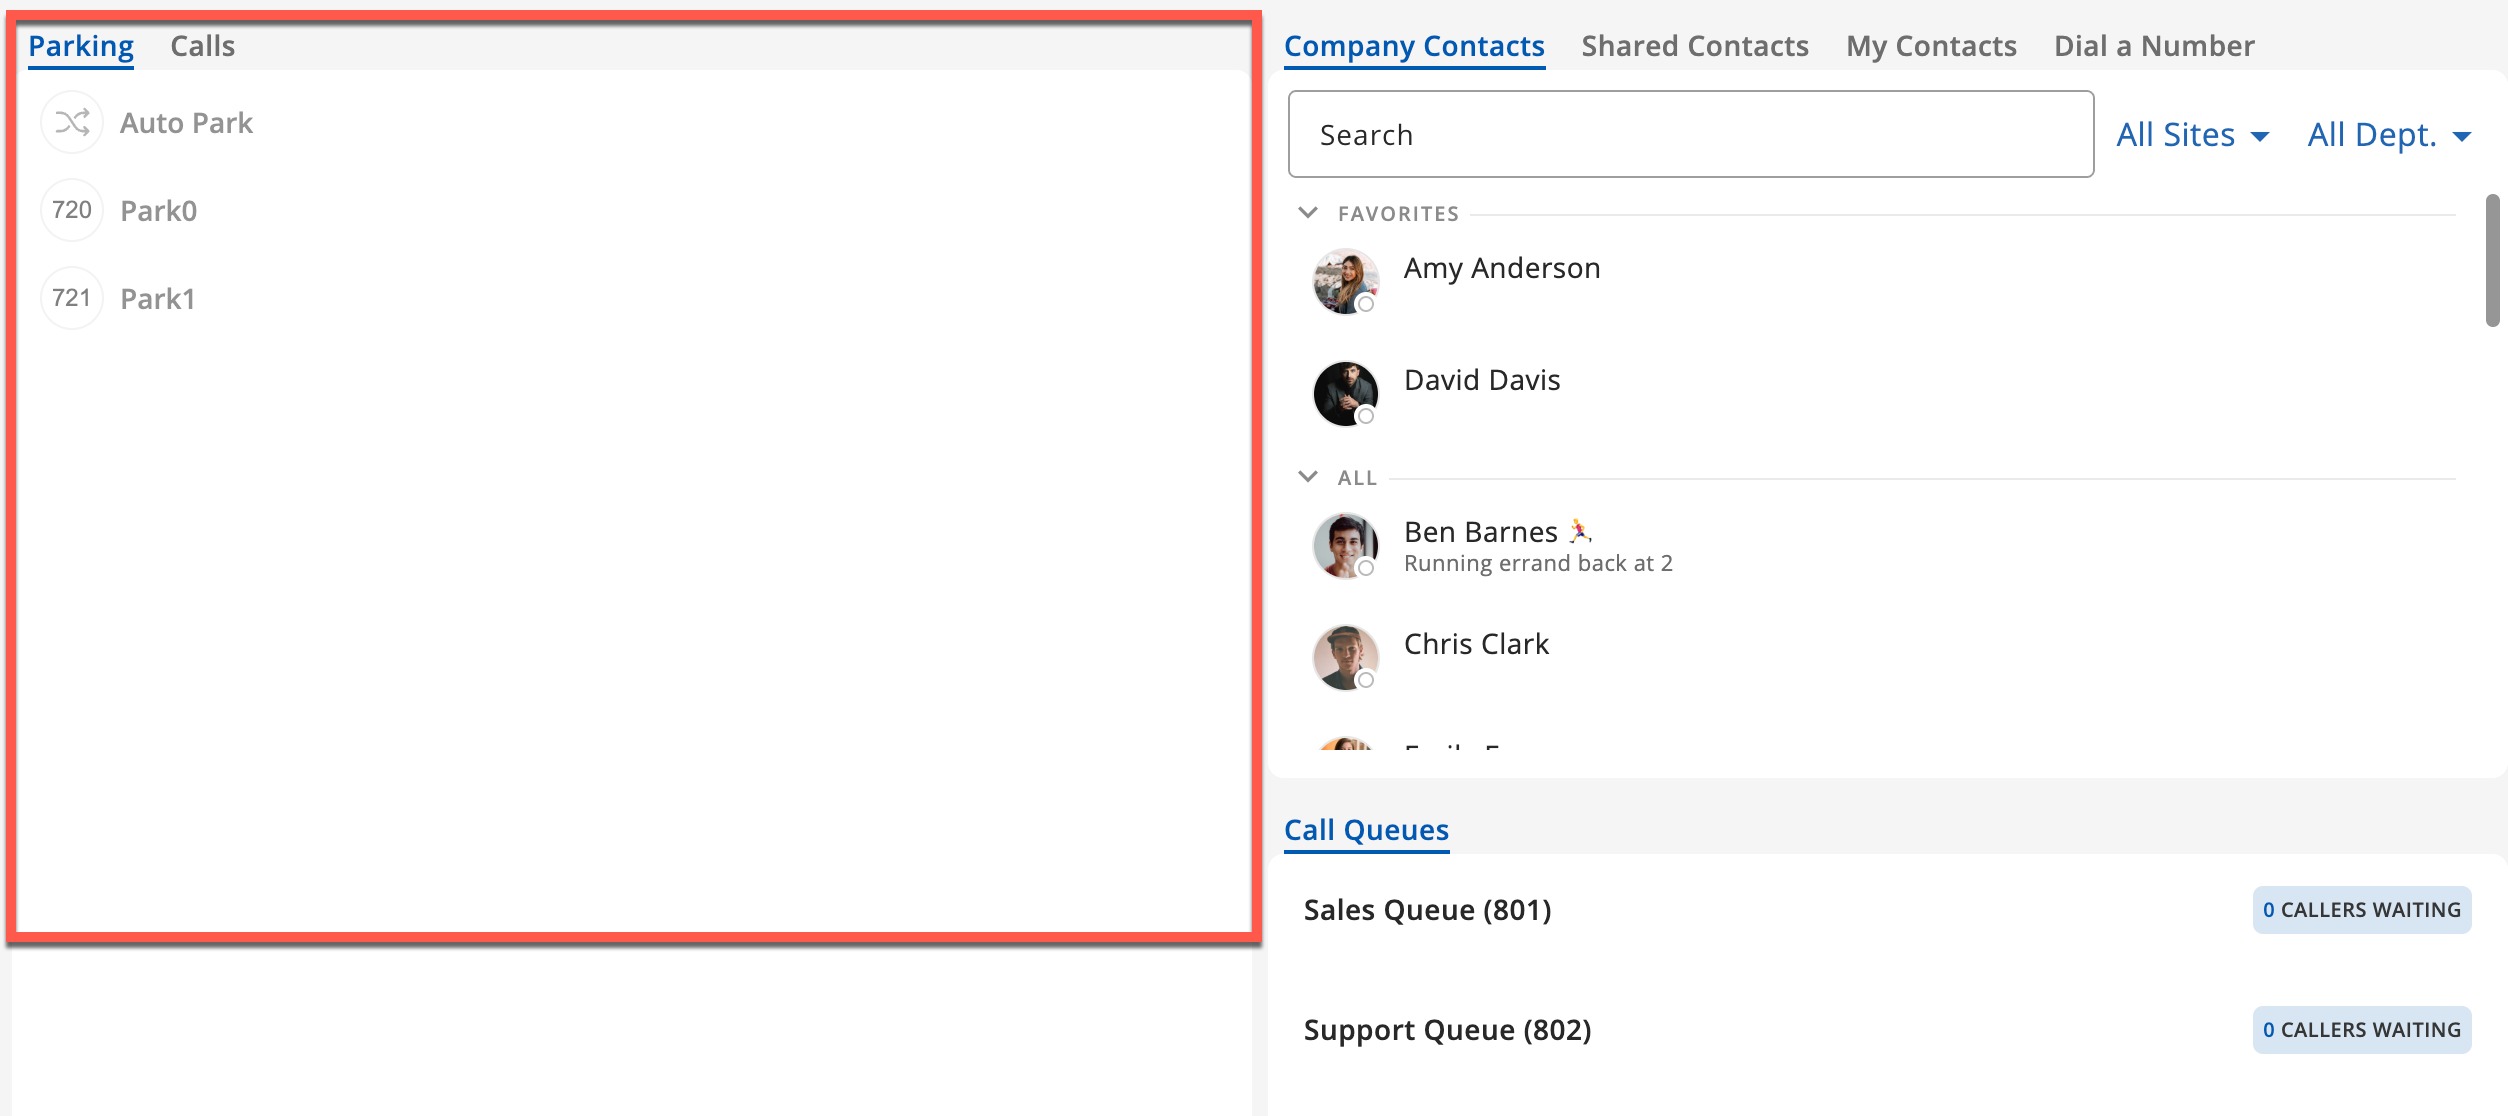Click David Davis's avatar photo
The image size is (2508, 1116).
(1345, 393)
